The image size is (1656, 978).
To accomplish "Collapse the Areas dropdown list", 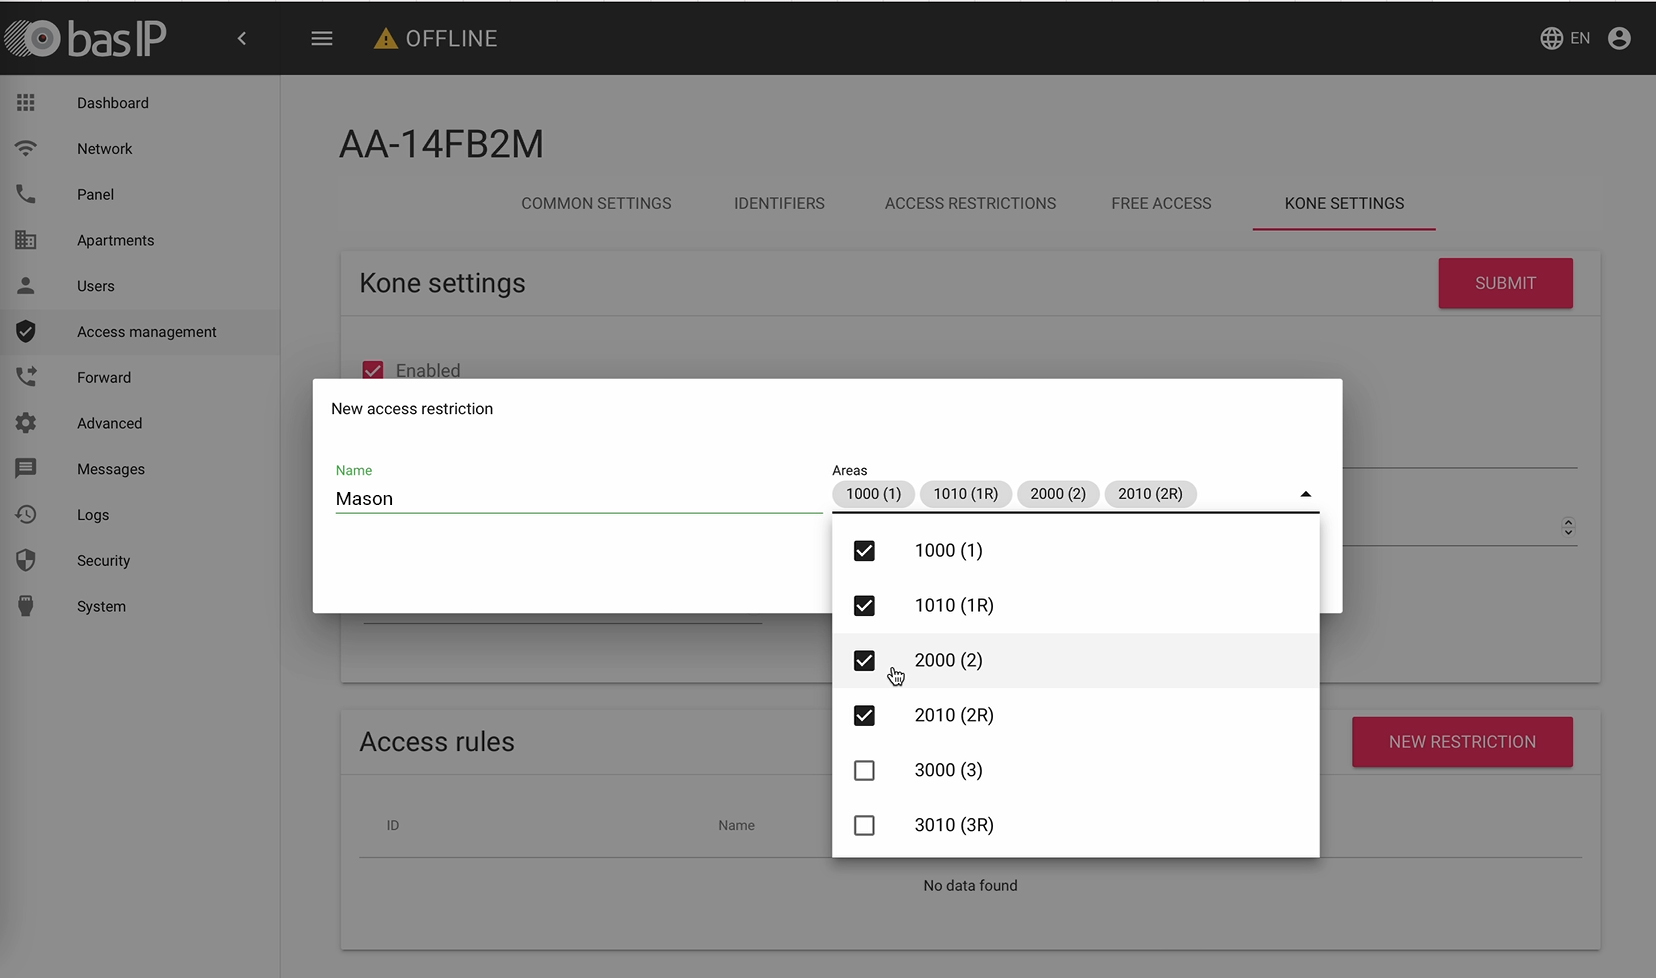I will click(1305, 493).
